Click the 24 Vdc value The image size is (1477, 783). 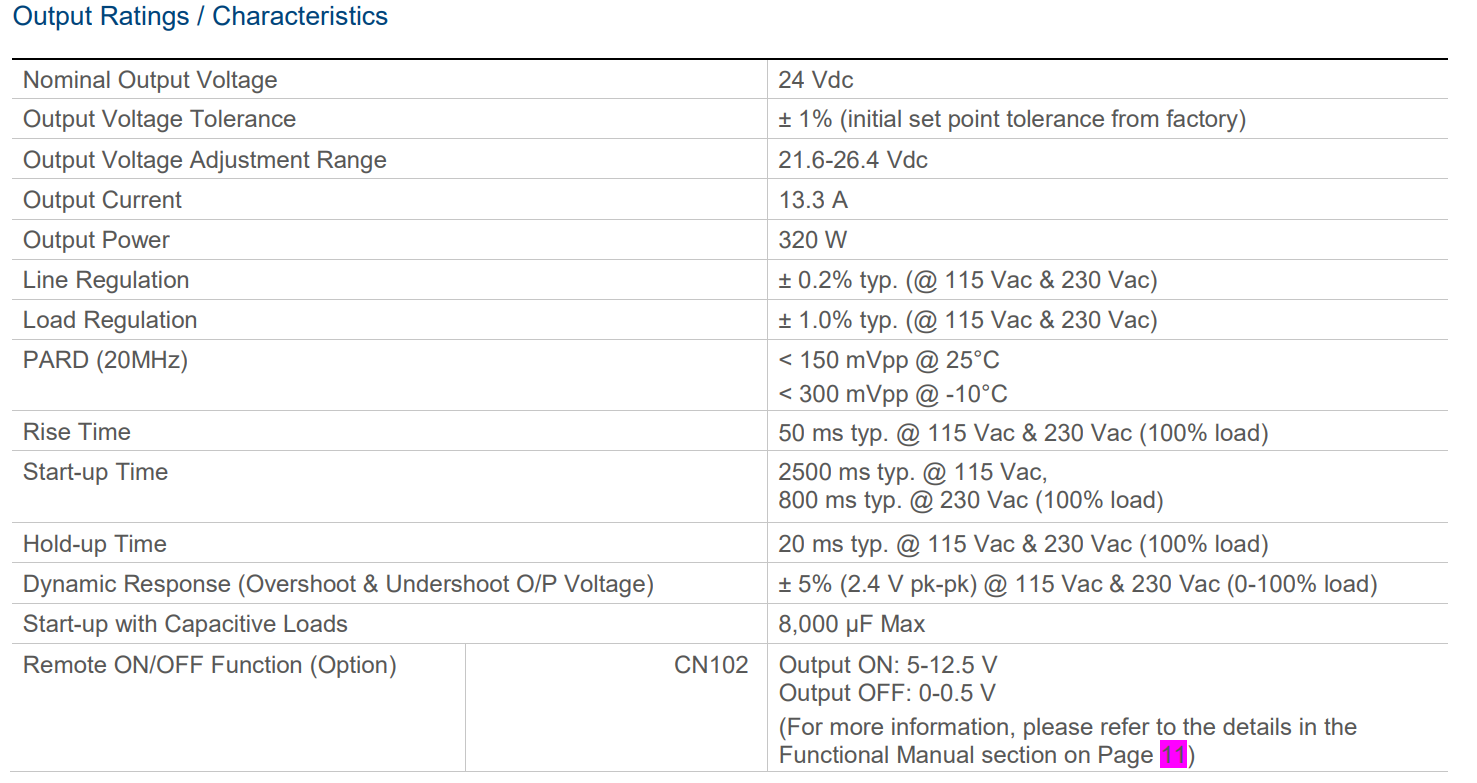pyautogui.click(x=816, y=80)
